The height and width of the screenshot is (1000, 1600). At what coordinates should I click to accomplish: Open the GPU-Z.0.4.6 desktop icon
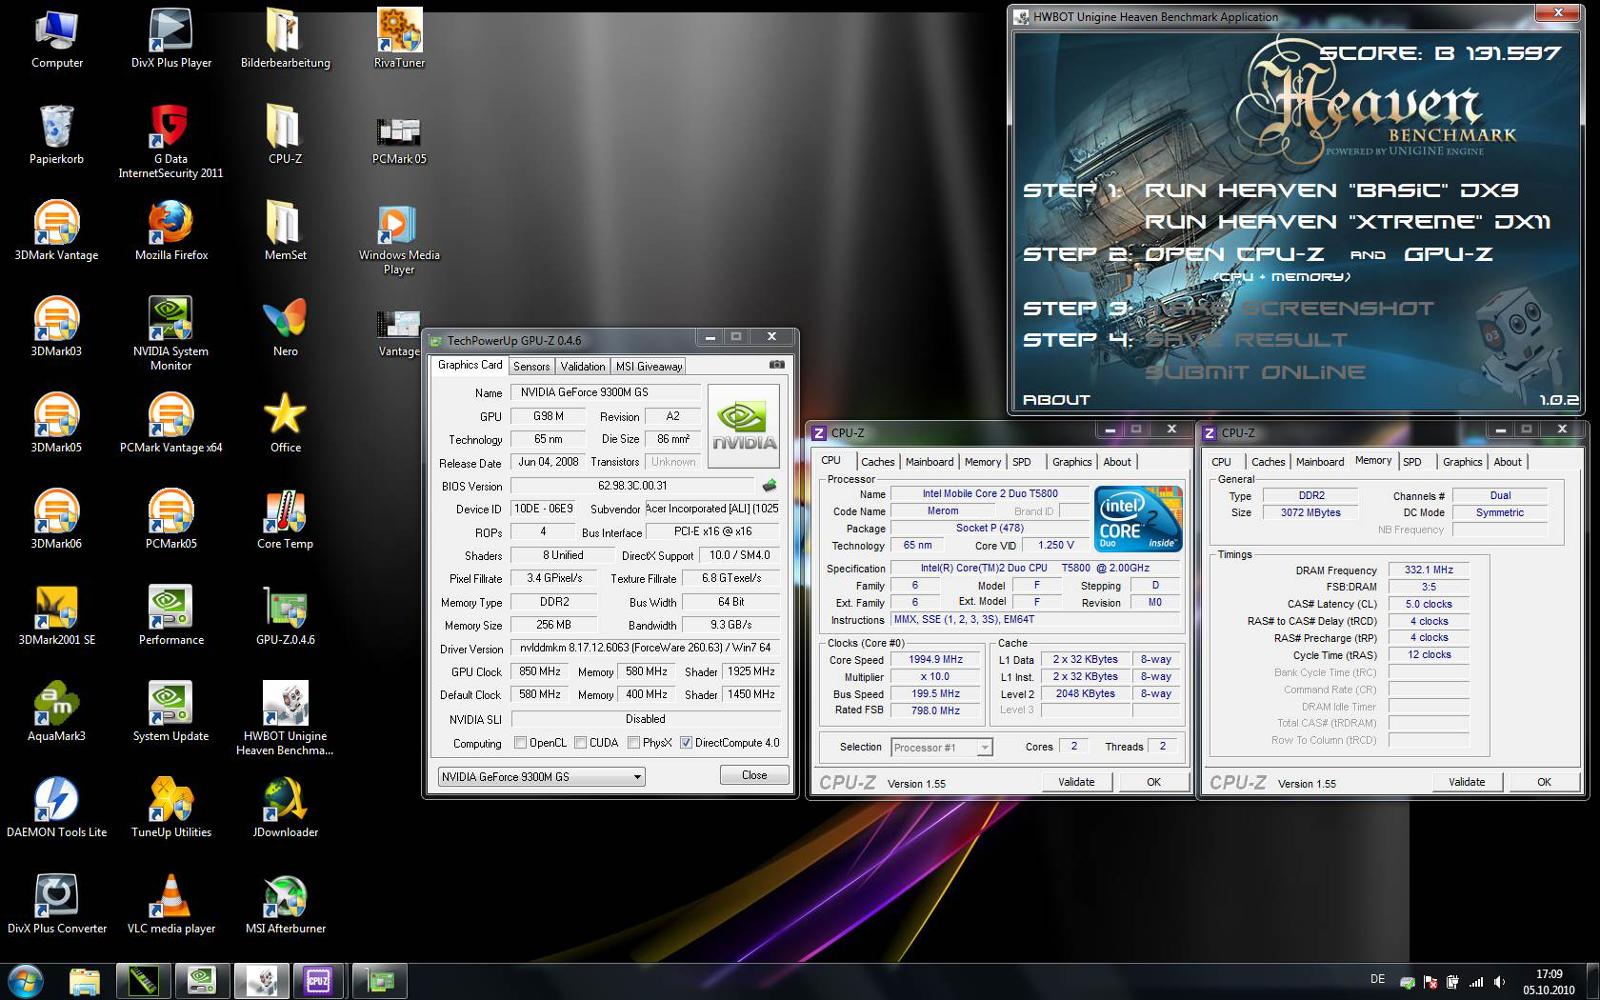tap(285, 615)
